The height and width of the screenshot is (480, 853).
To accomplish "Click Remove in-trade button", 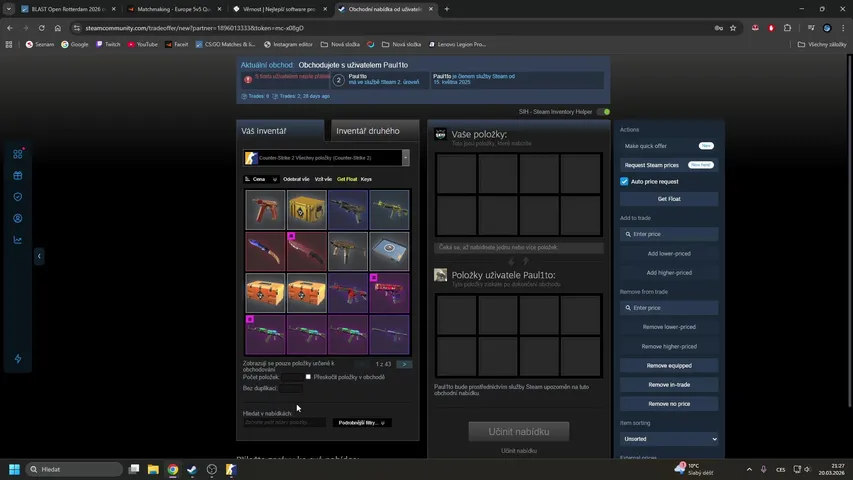I will [x=669, y=385].
